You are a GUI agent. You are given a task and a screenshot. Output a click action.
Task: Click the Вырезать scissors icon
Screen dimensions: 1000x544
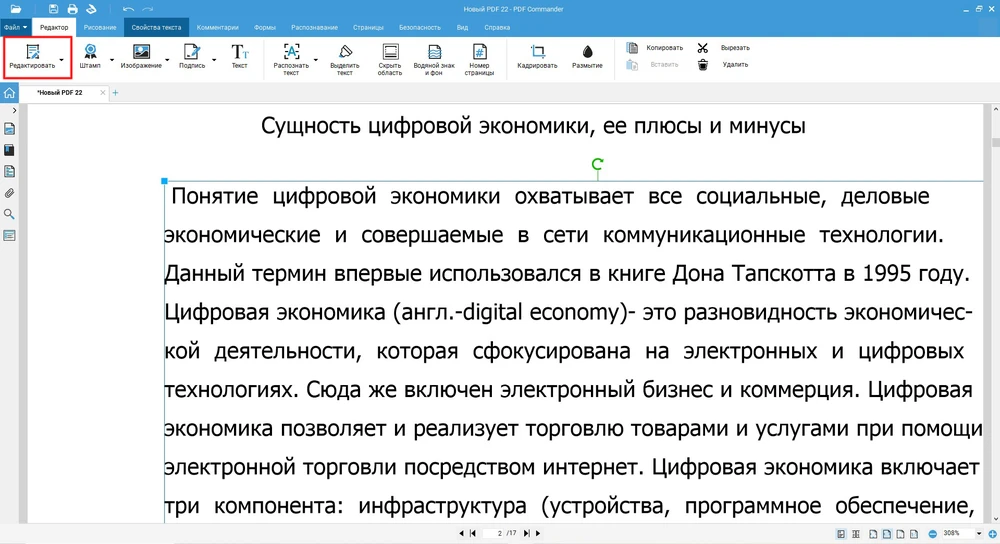pyautogui.click(x=703, y=47)
